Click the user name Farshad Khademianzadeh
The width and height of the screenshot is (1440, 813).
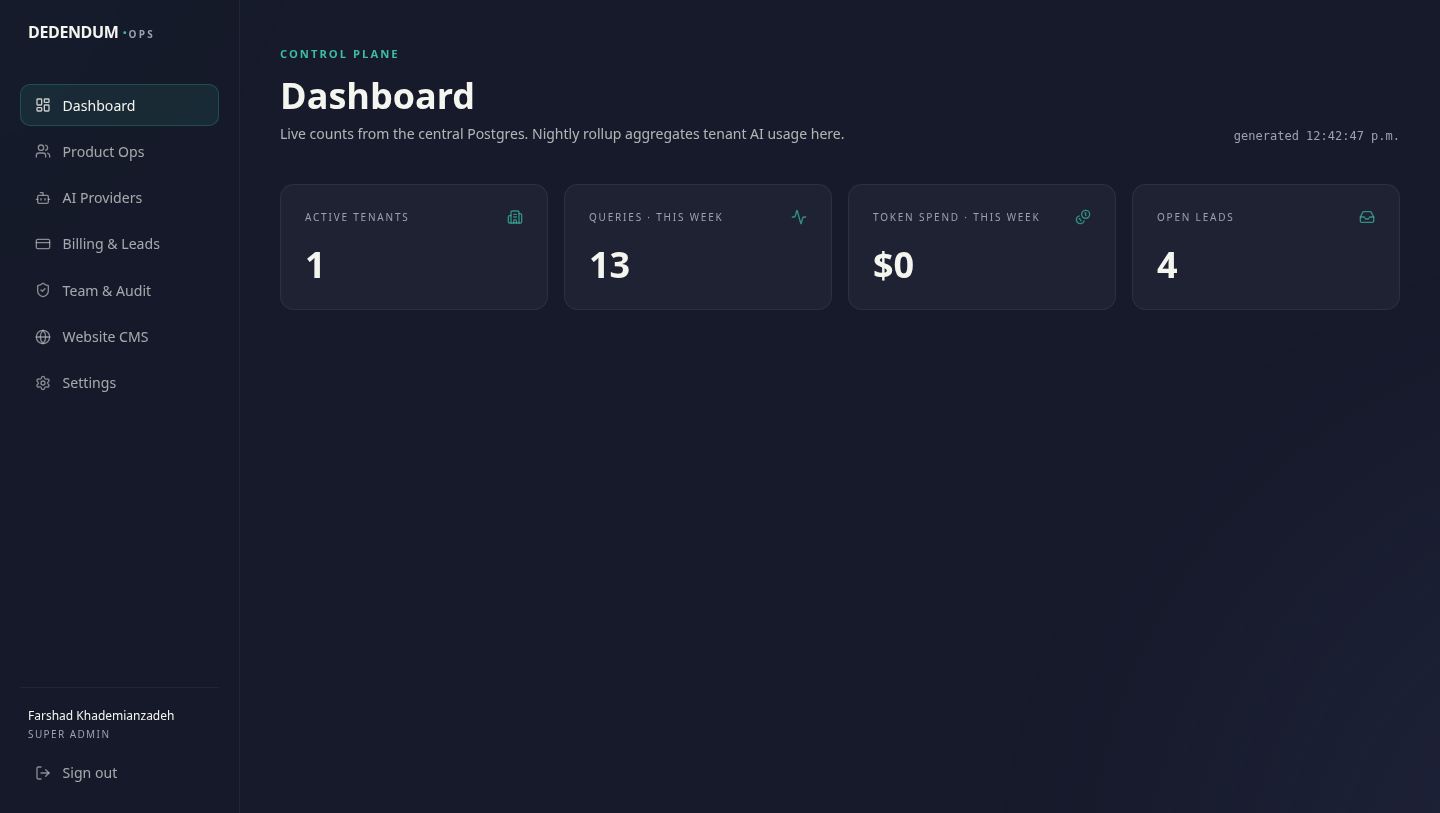[x=101, y=715]
